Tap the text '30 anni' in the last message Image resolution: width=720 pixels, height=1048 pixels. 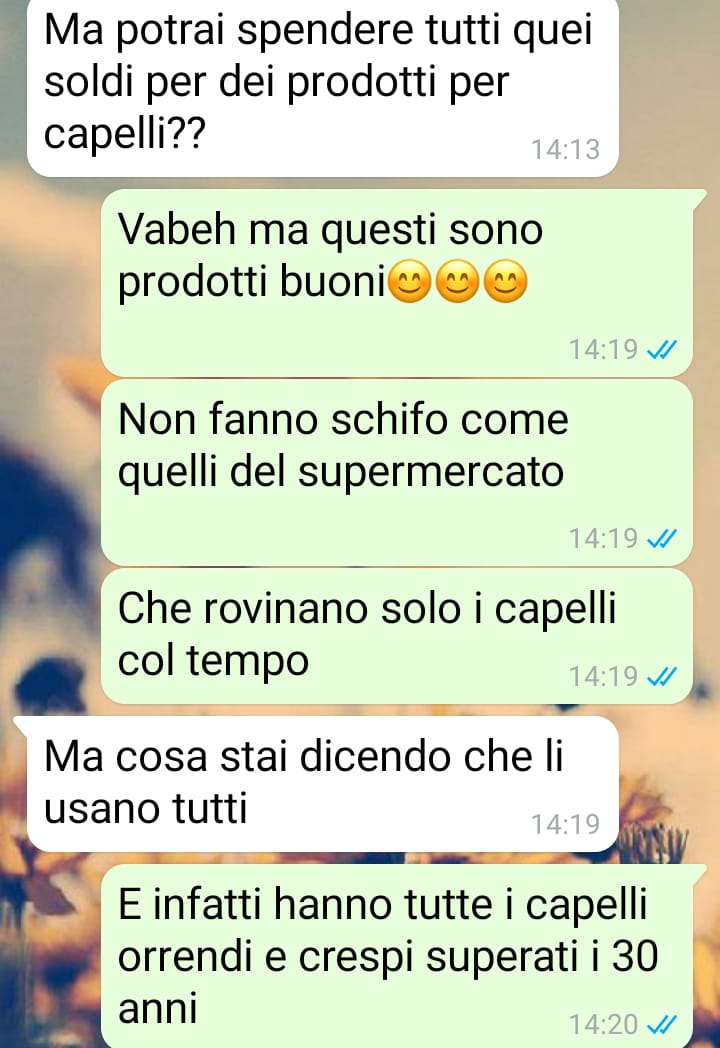(x=388, y=982)
